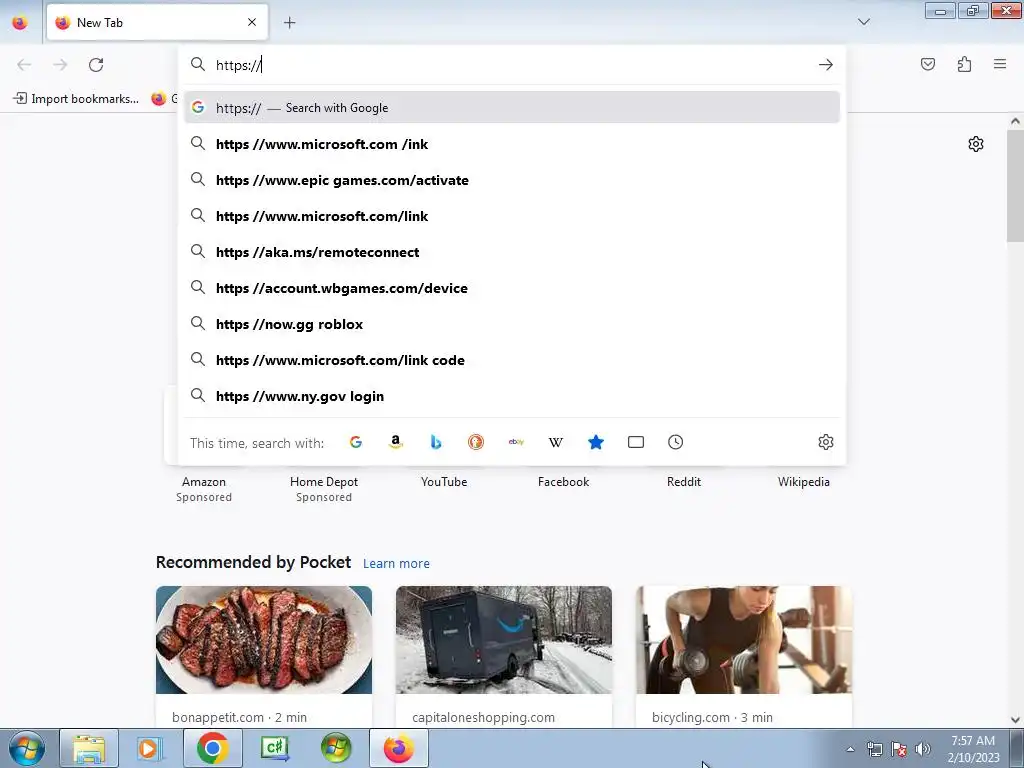Search open tabs with the tab icon
The image size is (1024, 768).
pyautogui.click(x=635, y=442)
